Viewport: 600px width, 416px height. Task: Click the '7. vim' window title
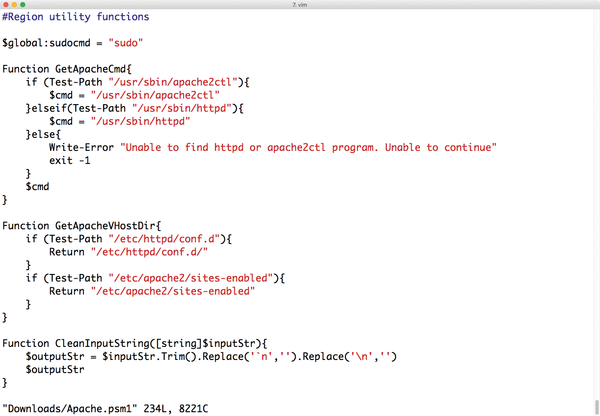300,5
